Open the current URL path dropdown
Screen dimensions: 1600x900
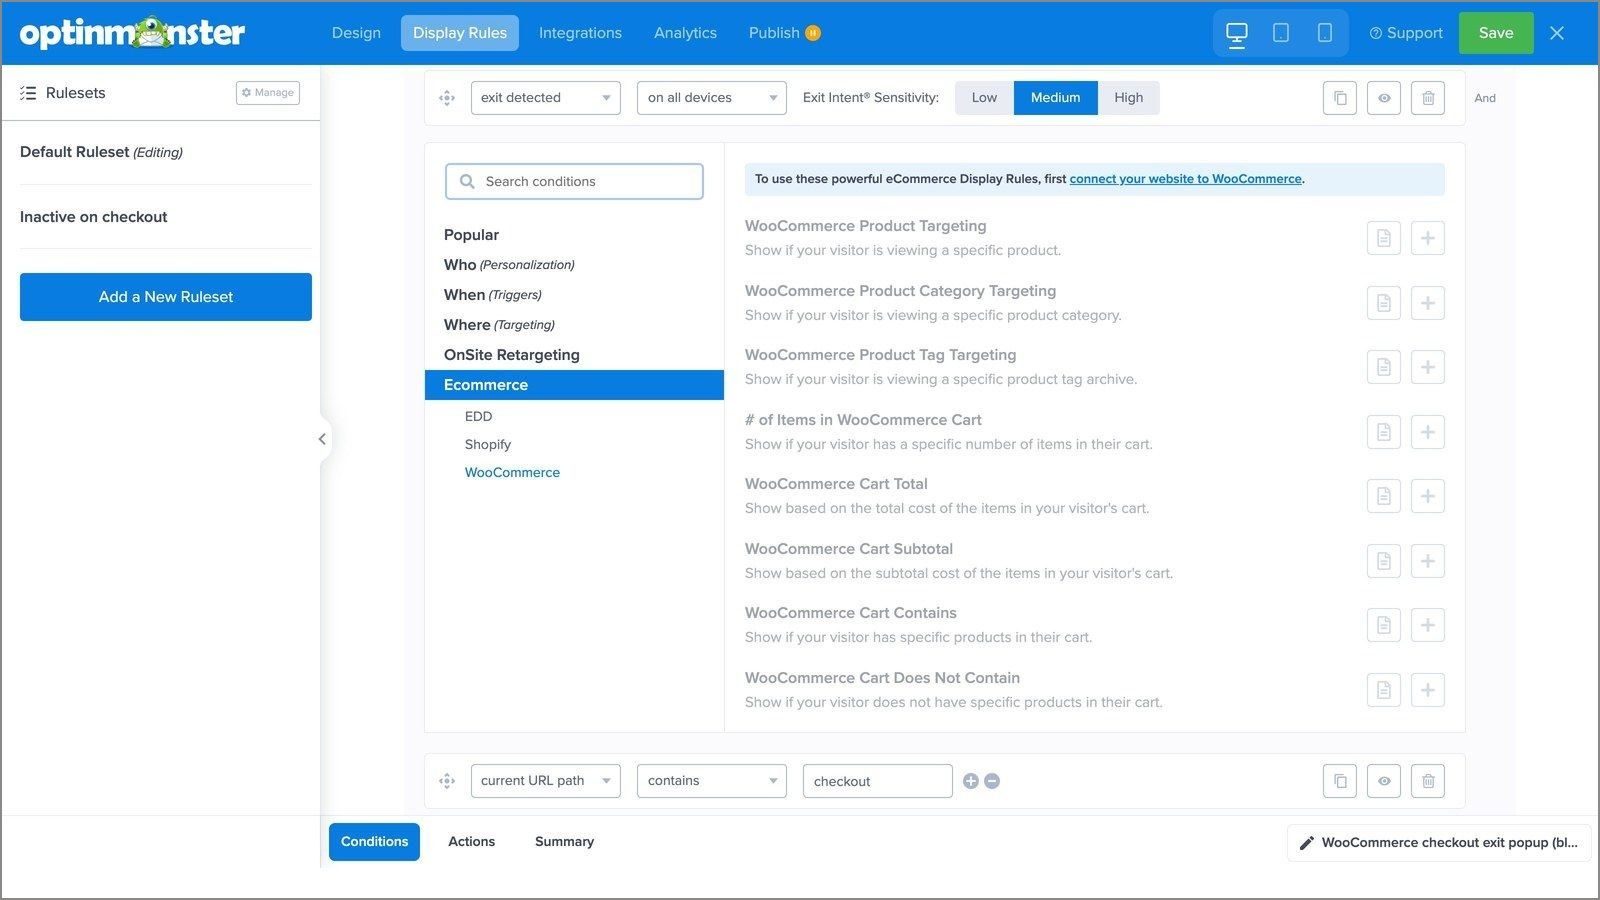546,781
